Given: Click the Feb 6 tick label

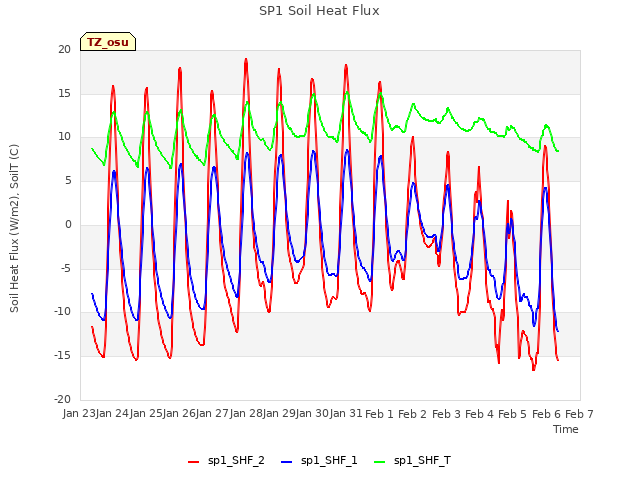Looking at the screenshot, I should [546, 414].
